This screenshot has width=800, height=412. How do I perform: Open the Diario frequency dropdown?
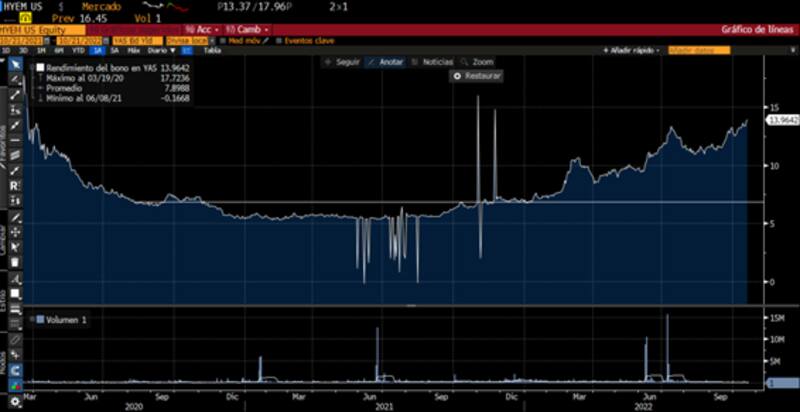(x=159, y=49)
